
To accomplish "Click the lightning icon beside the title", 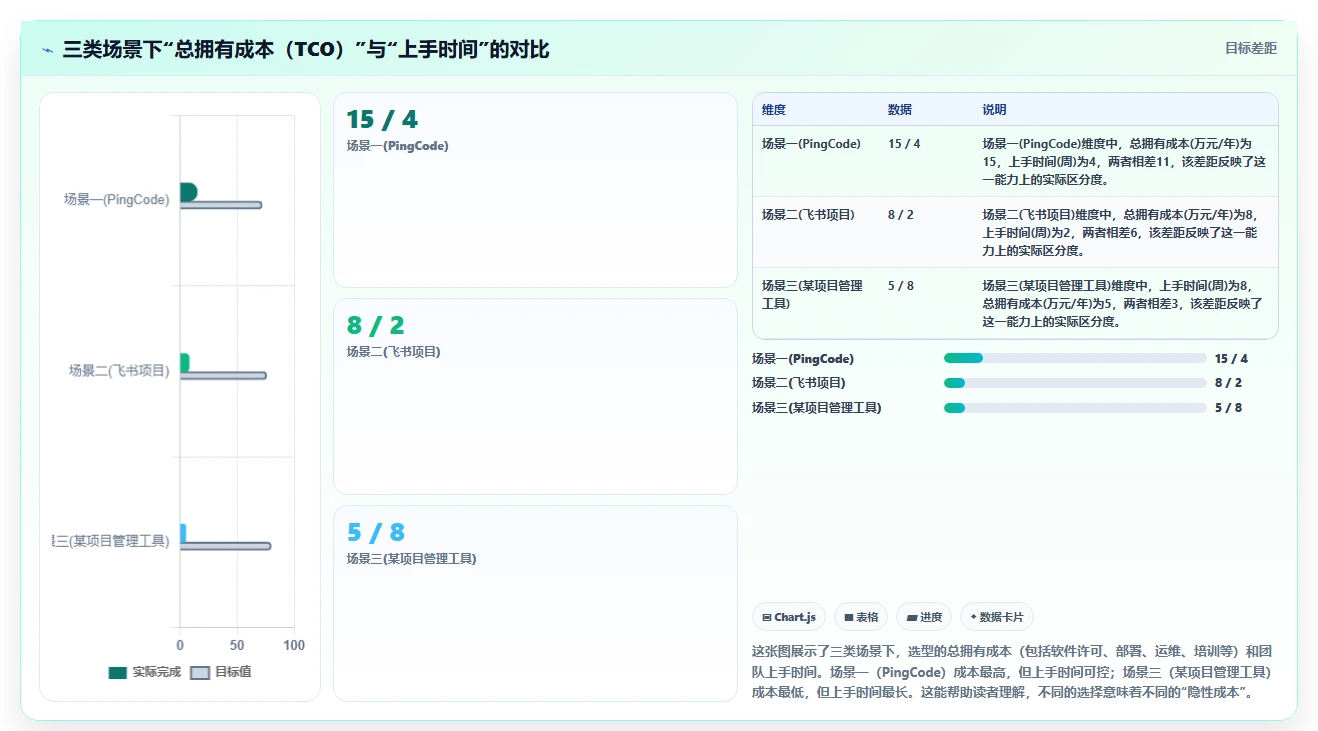I will coord(47,50).
